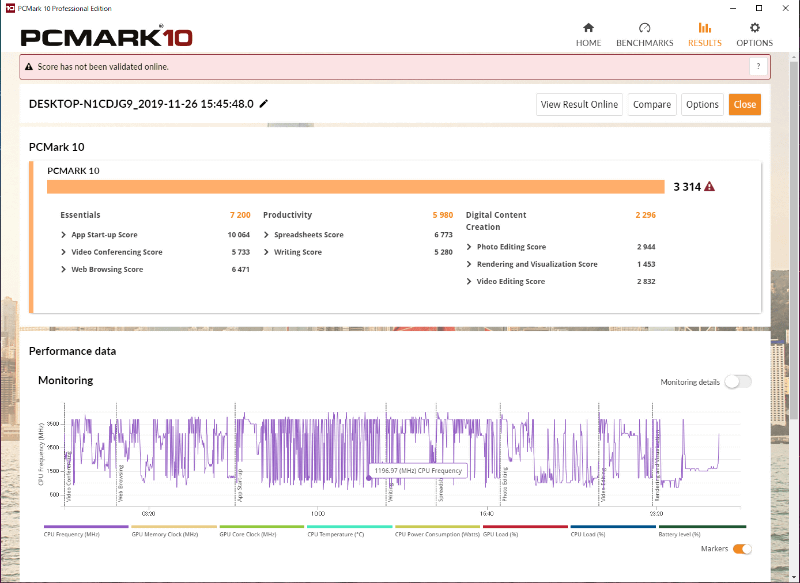Click the orange Close button

(x=744, y=104)
